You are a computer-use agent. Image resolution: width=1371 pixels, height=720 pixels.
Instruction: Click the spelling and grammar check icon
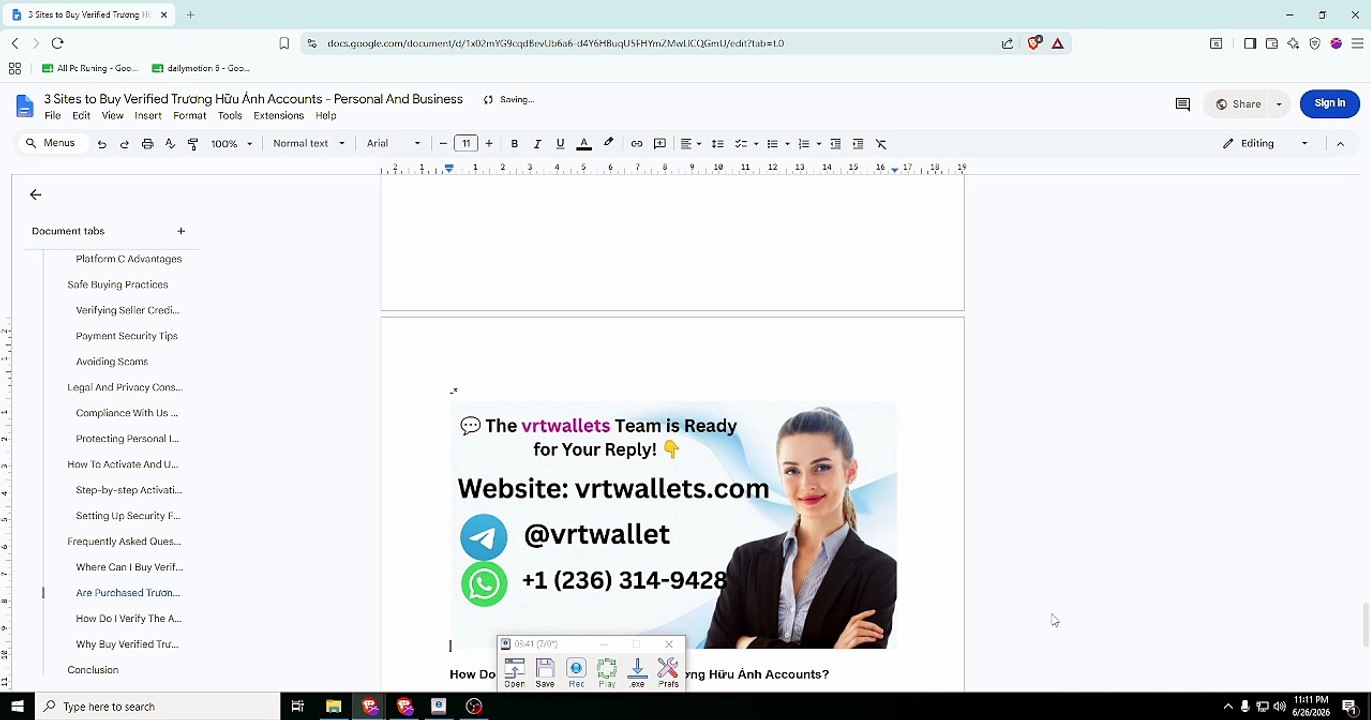pyautogui.click(x=170, y=144)
